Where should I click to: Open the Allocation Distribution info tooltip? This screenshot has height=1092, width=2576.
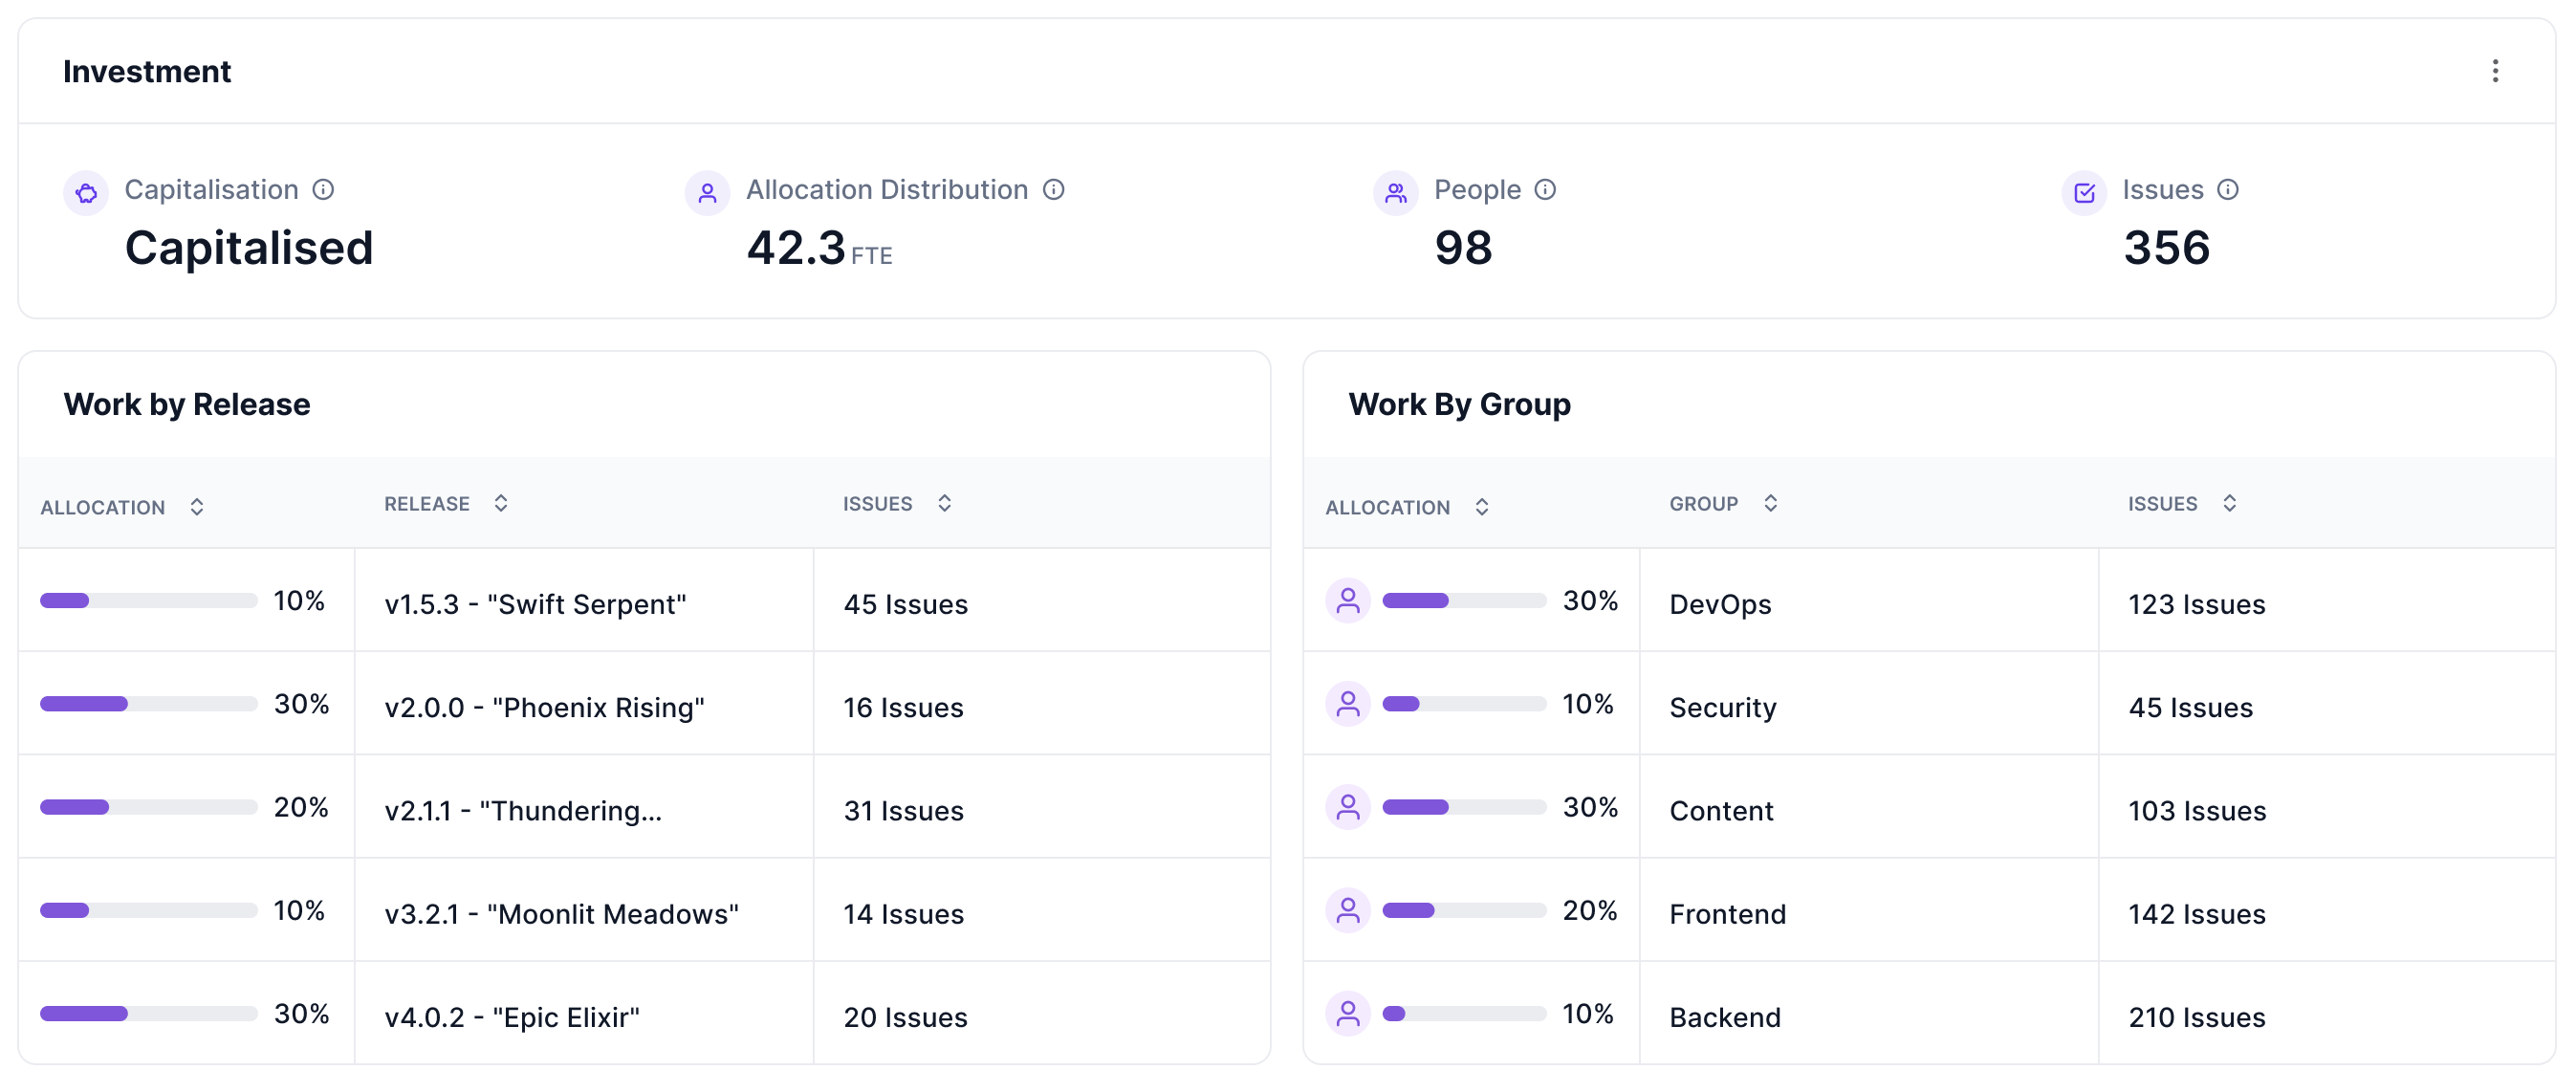pyautogui.click(x=1053, y=189)
